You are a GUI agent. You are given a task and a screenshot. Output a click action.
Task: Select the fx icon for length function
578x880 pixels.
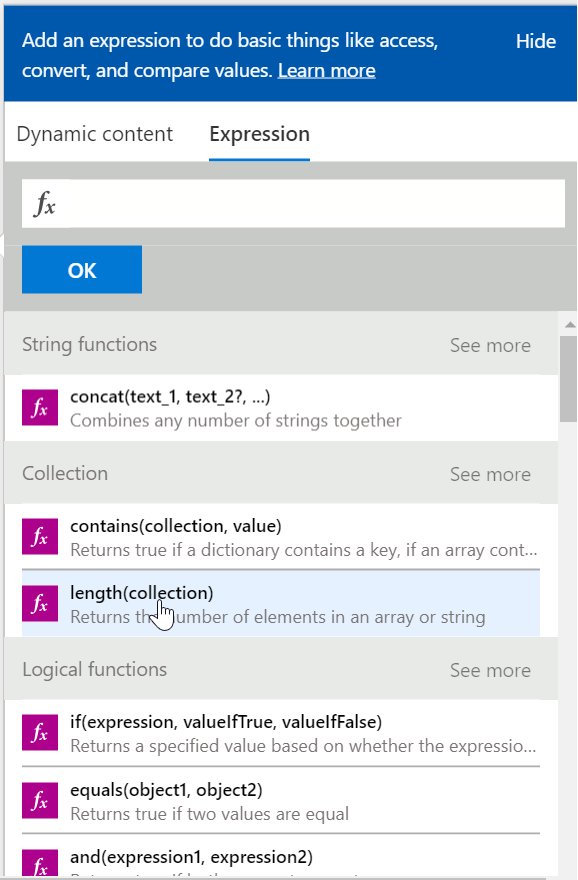(x=40, y=604)
